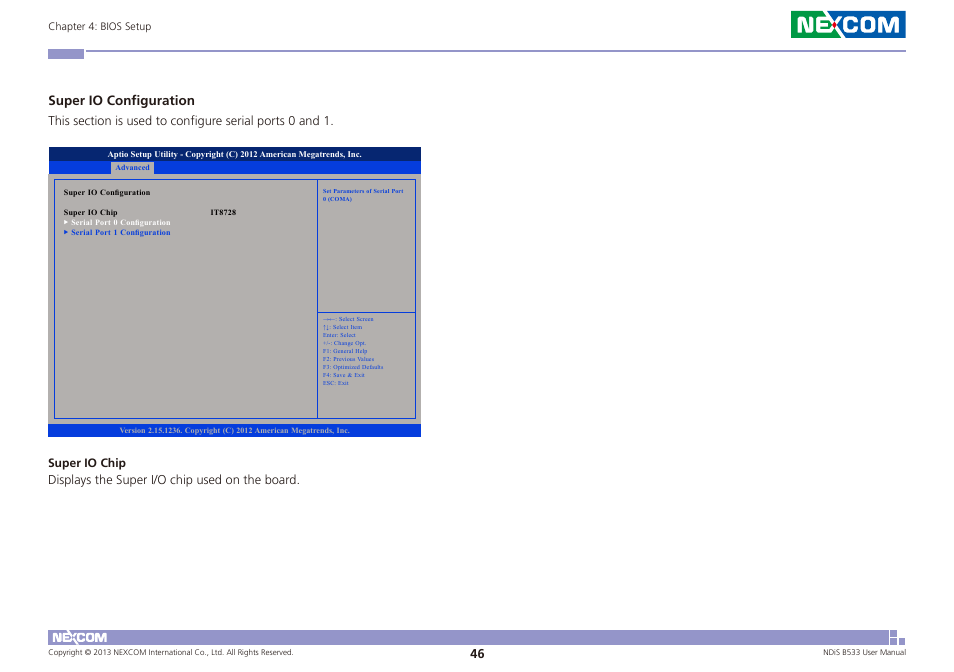This screenshot has width=954, height=672.
Task: Click the Super IO Configuration title inside BIOS
Action: click(106, 192)
